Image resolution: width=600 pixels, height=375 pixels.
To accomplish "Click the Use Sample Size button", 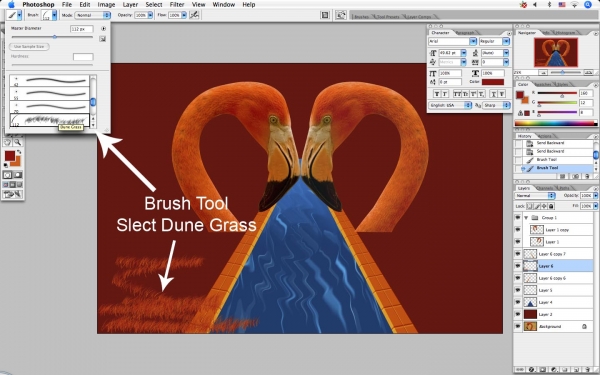I will (x=29, y=46).
